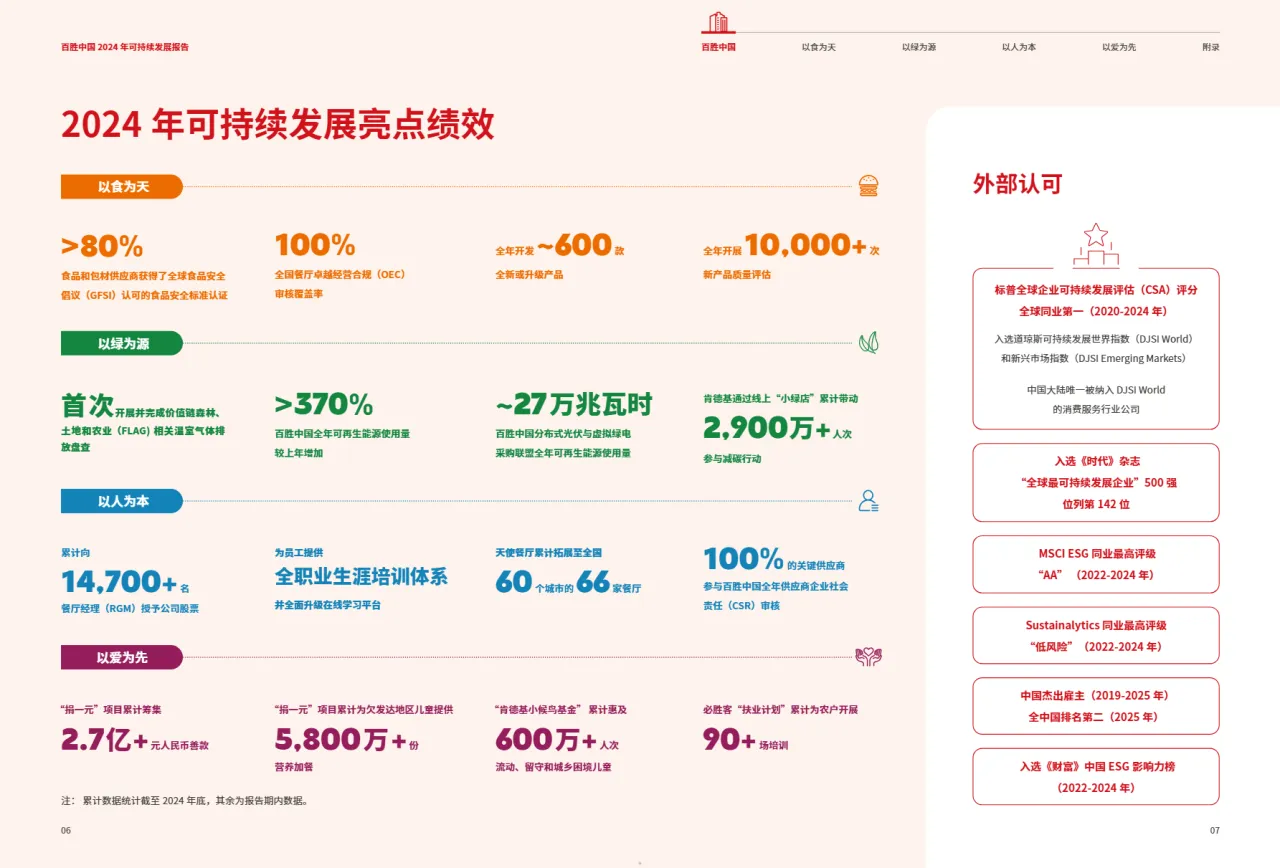
Task: Click the 100% 的关键供应商 figure
Action: tap(774, 559)
